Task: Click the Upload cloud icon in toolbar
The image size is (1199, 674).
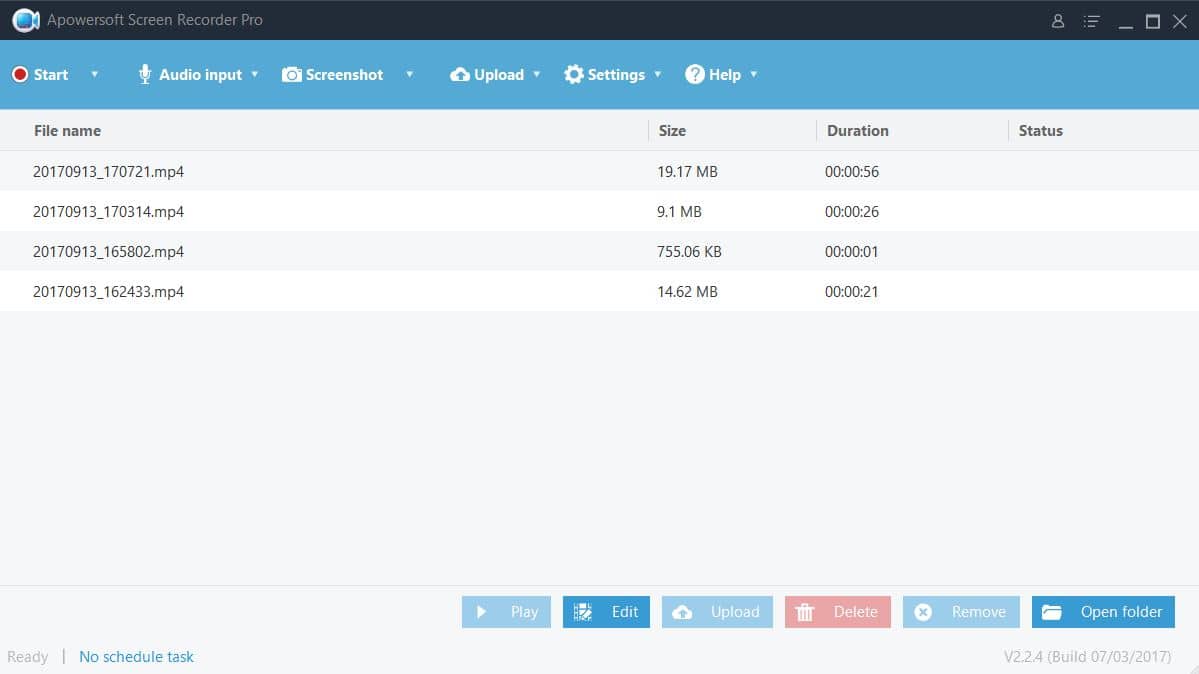Action: point(460,74)
